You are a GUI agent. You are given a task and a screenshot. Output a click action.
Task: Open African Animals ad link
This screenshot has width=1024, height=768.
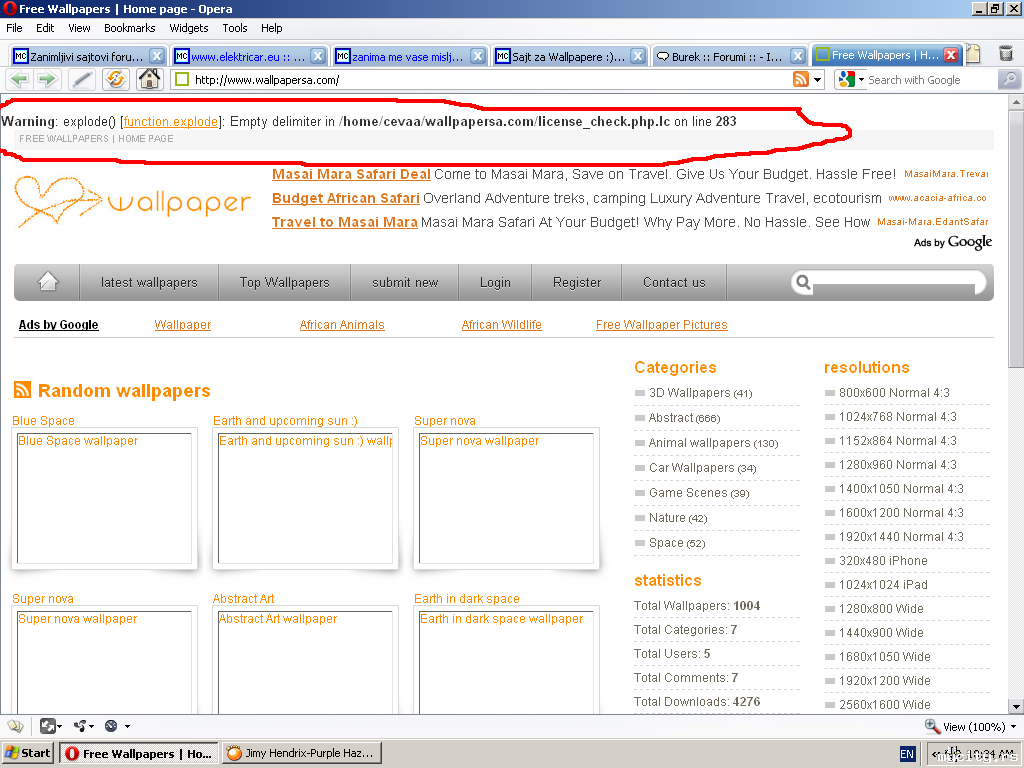coord(342,325)
